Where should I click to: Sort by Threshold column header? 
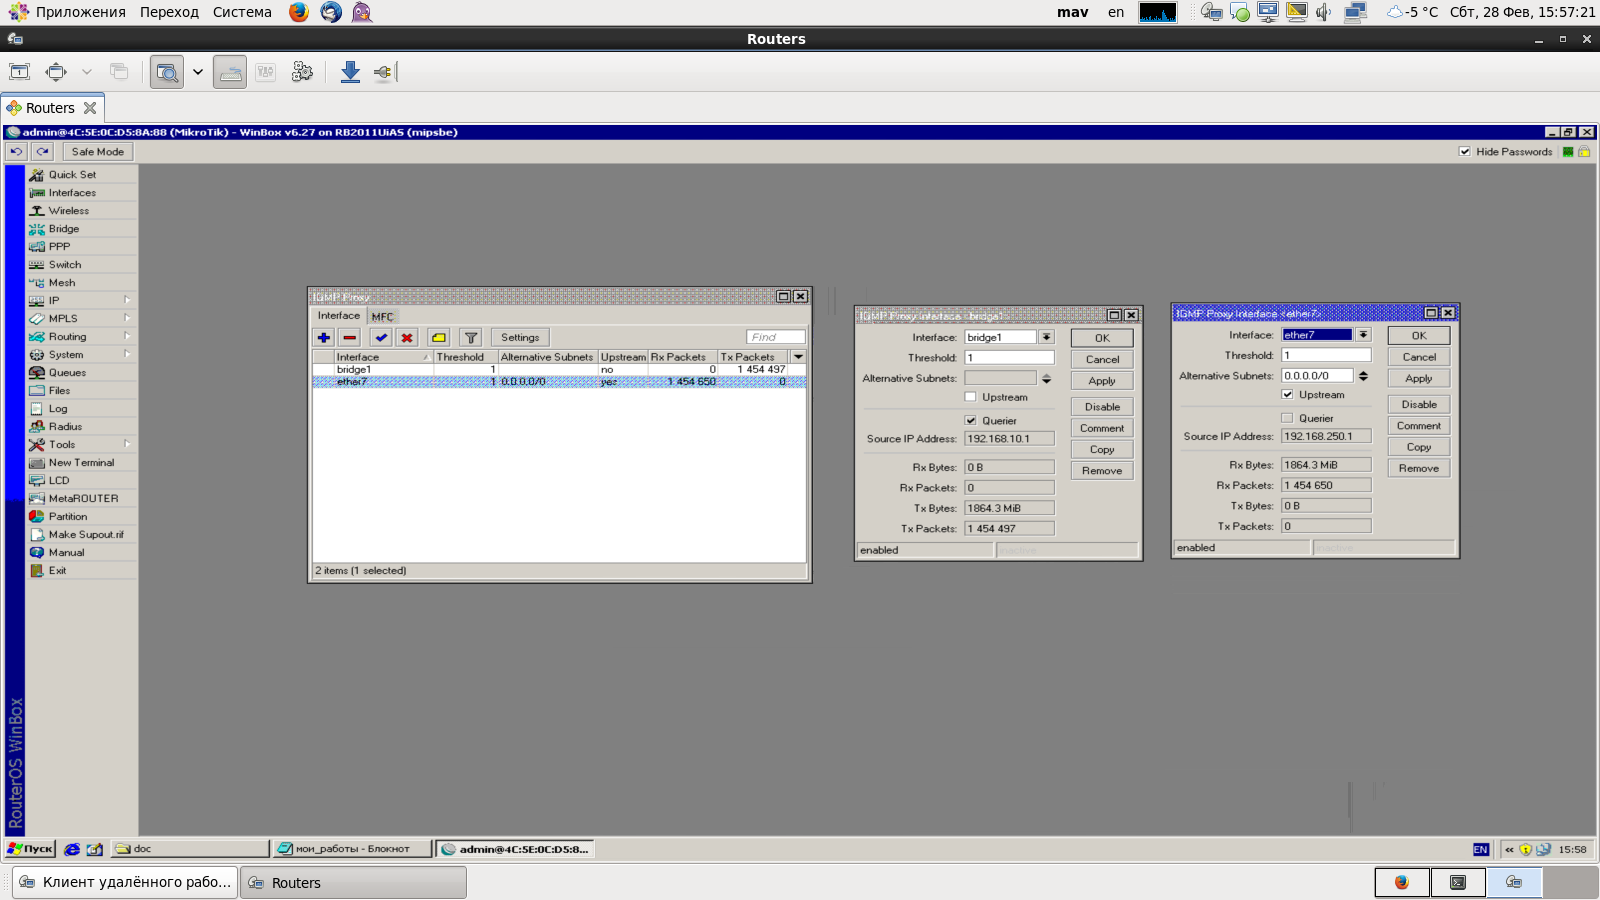tap(465, 357)
